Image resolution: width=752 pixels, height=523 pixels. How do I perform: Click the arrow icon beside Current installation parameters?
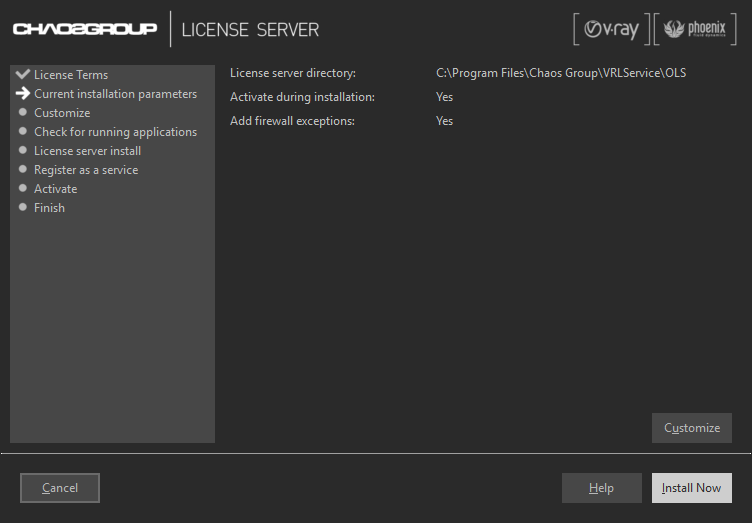click(23, 93)
